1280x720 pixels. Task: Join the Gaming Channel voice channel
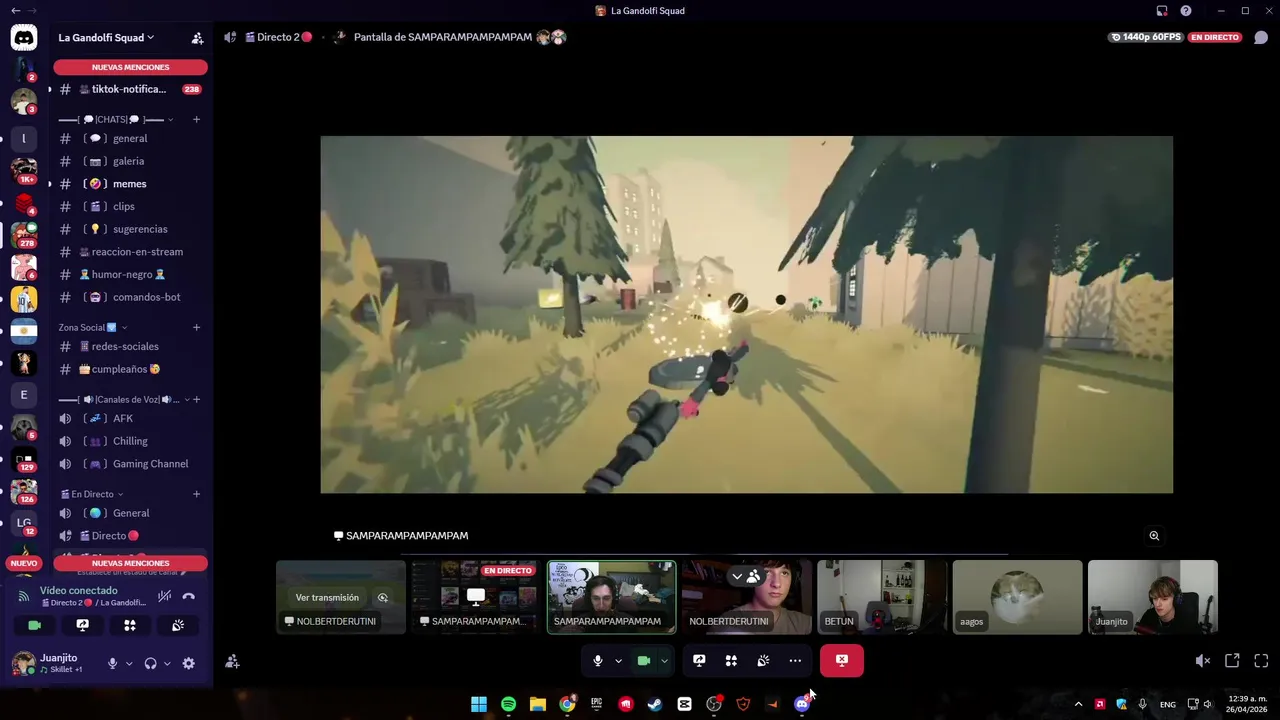130,464
